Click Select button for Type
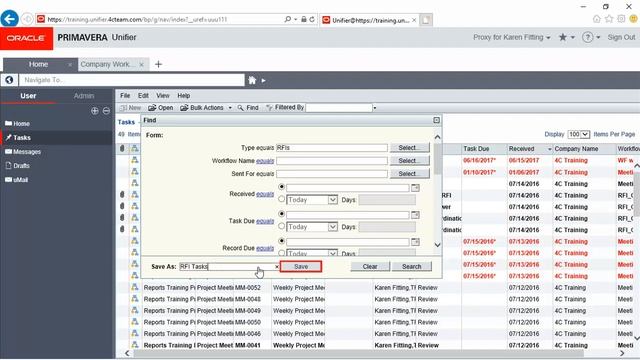The image size is (640, 360). (x=410, y=148)
